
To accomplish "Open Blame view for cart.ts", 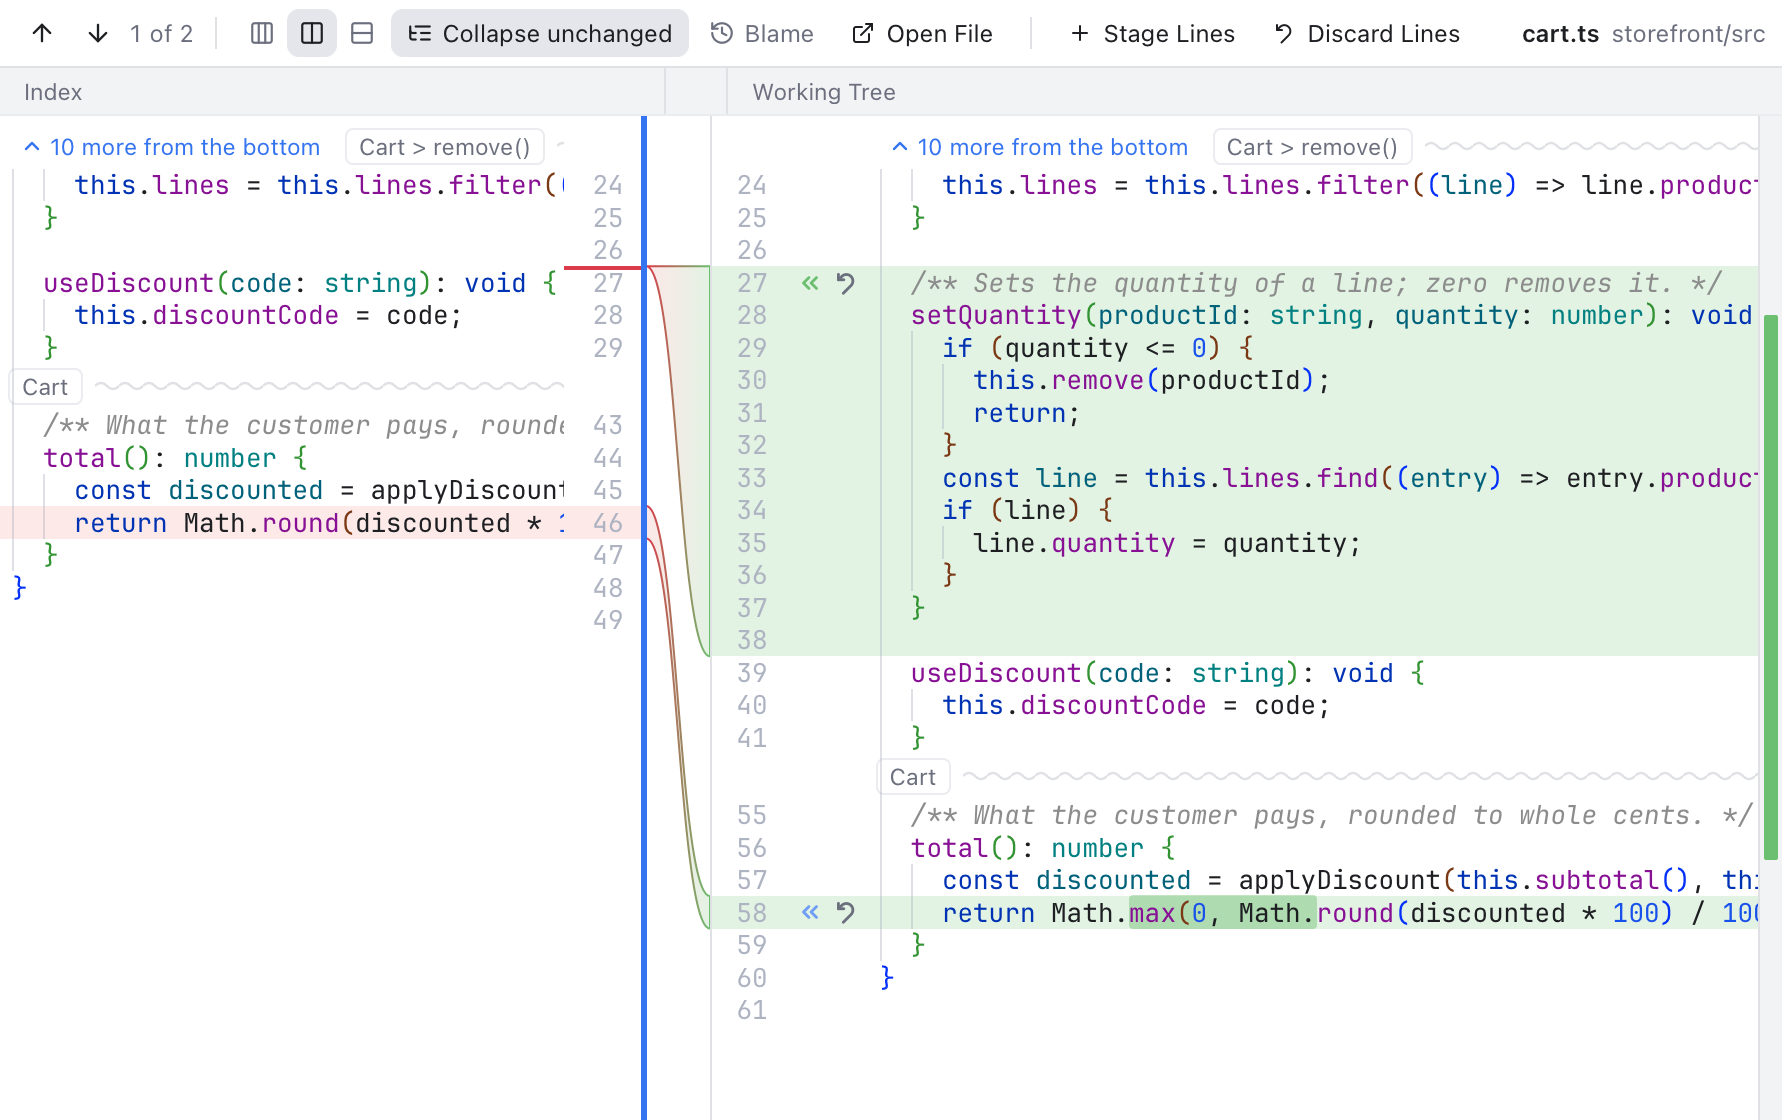I will 762,34.
